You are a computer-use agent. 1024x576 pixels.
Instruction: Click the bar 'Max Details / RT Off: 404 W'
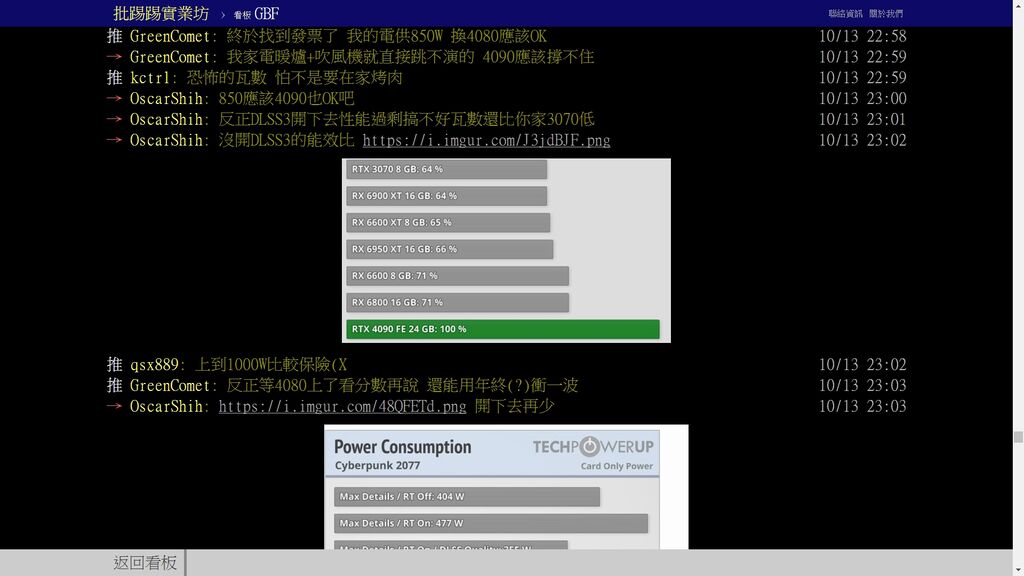467,497
